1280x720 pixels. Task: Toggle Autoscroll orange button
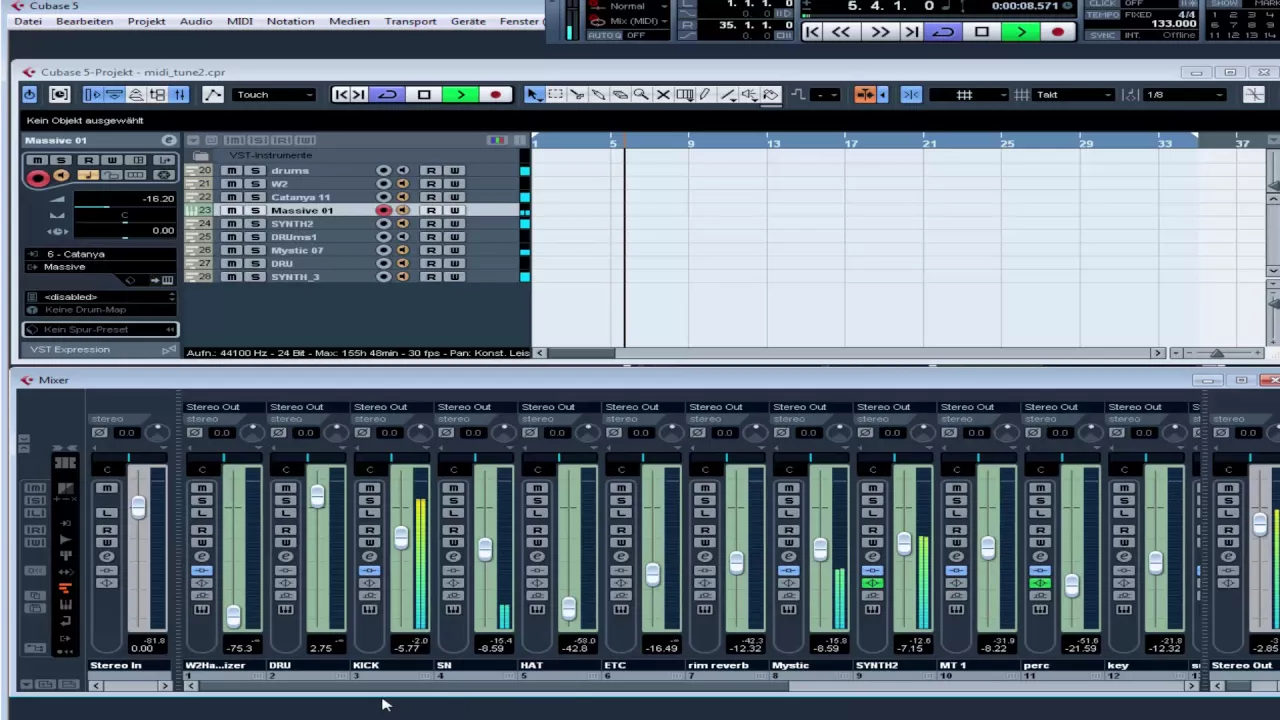point(866,94)
